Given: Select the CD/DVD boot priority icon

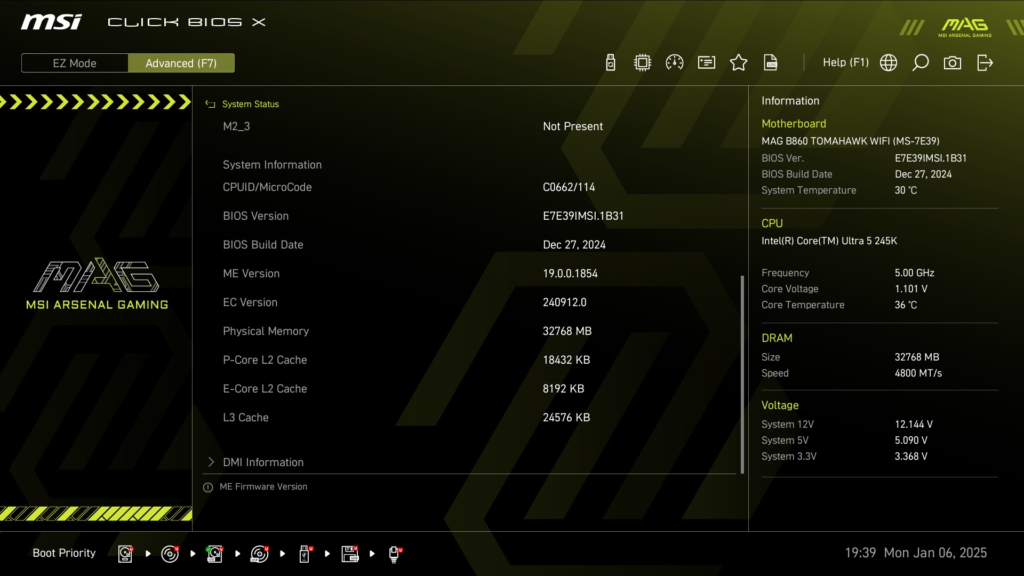Looking at the screenshot, I should [170, 553].
